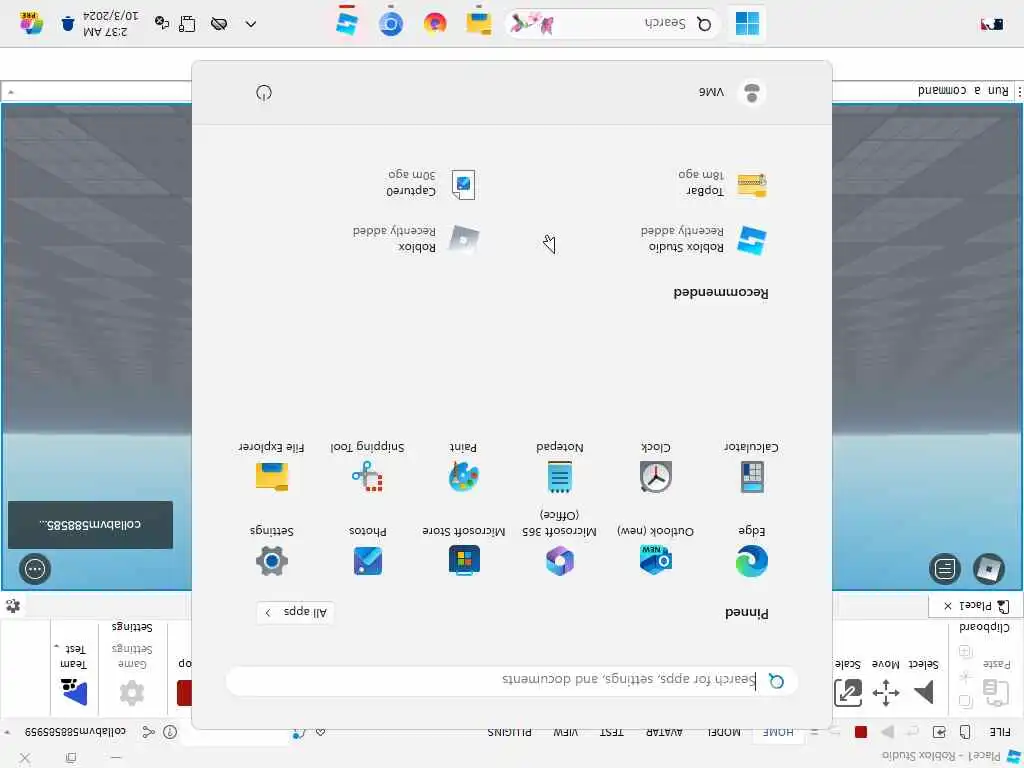Open Firefox from the taskbar
This screenshot has height=768, width=1024.
435,24
